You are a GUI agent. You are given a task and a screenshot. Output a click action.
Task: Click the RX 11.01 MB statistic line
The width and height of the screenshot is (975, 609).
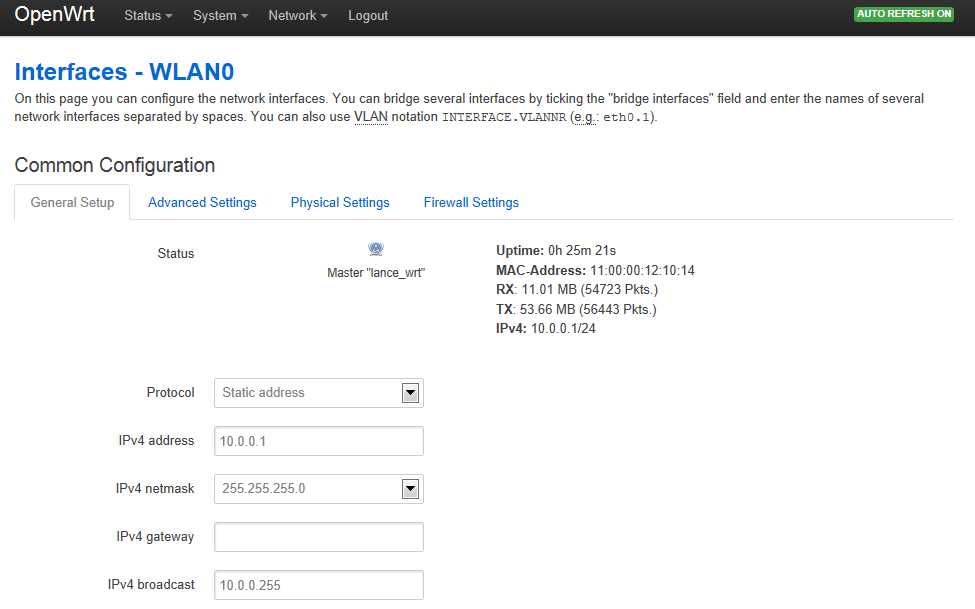[x=576, y=289]
